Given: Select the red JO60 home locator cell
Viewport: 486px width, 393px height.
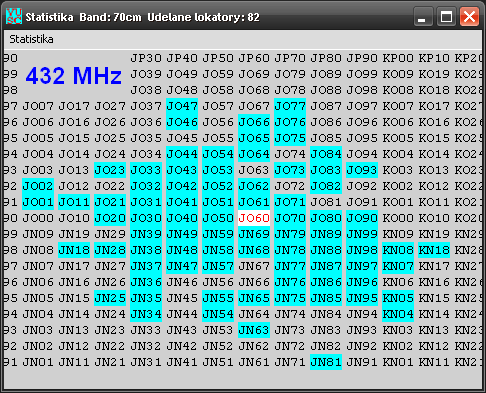Looking at the screenshot, I should click(254, 218).
